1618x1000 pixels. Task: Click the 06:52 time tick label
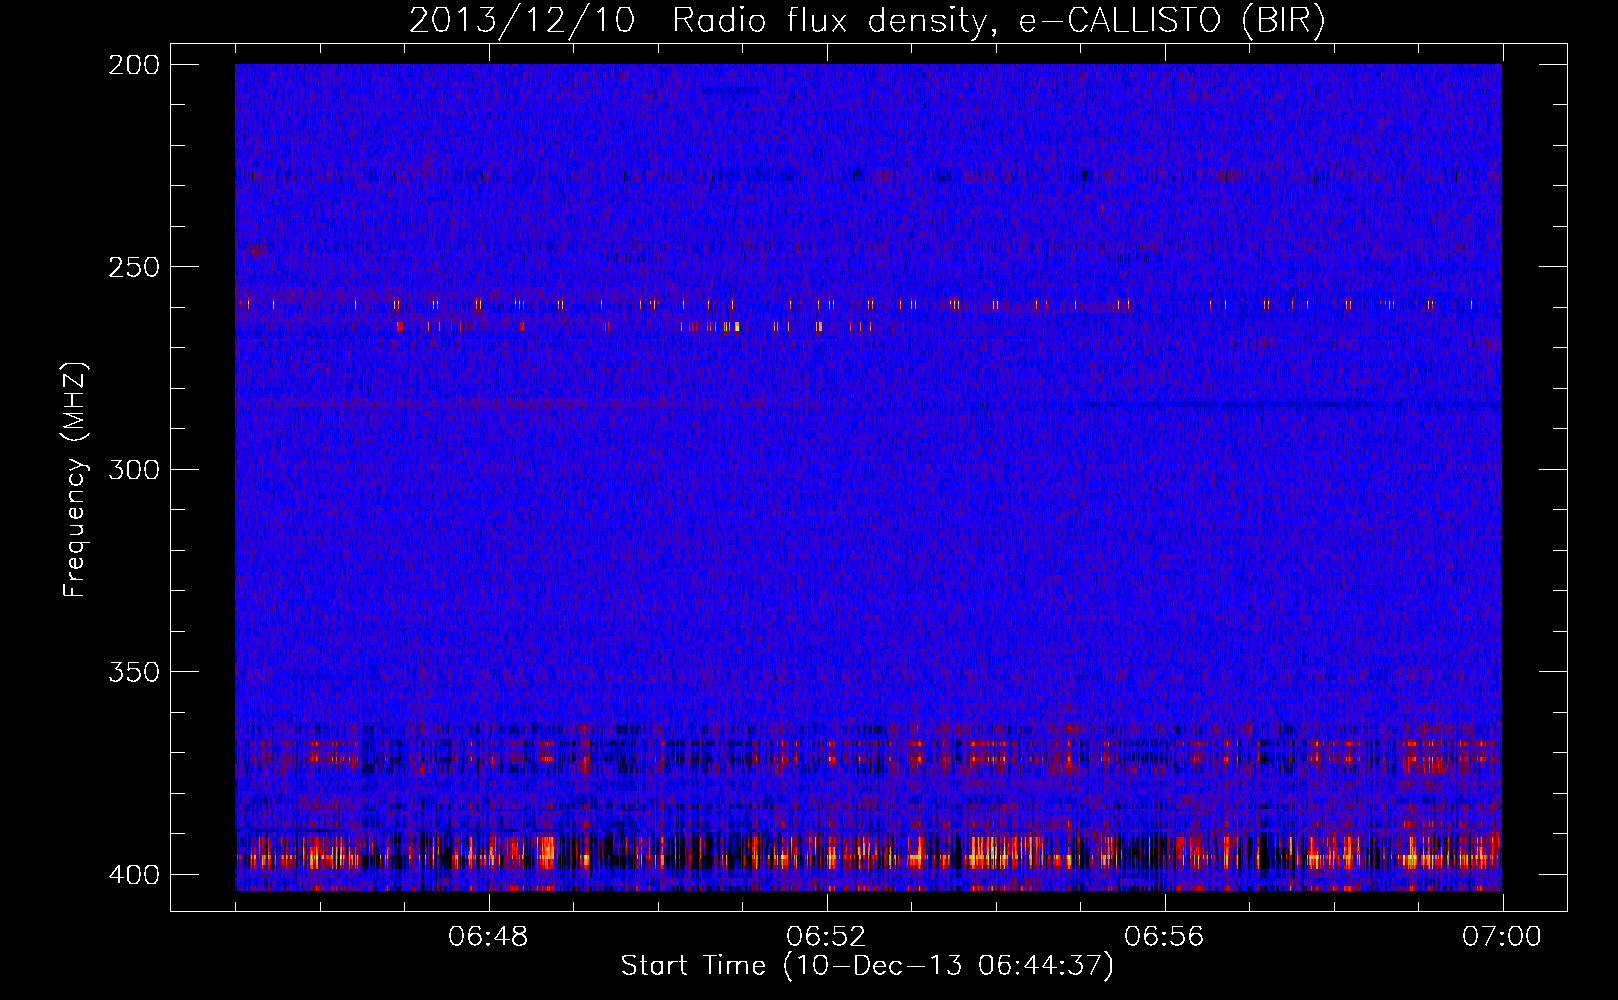[826, 937]
